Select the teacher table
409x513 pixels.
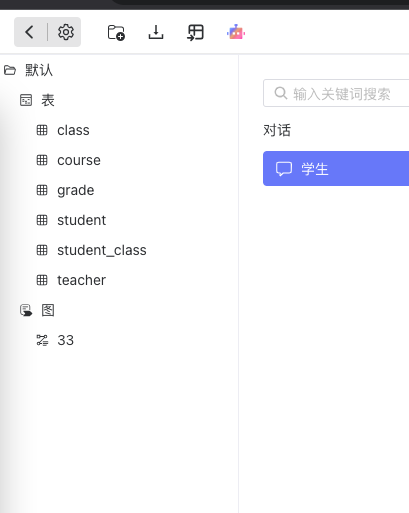[x=82, y=280]
